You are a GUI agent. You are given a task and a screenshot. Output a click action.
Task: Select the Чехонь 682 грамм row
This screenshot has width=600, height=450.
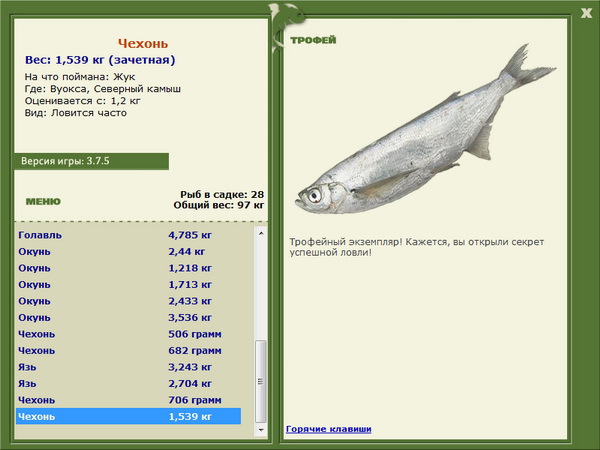129,351
